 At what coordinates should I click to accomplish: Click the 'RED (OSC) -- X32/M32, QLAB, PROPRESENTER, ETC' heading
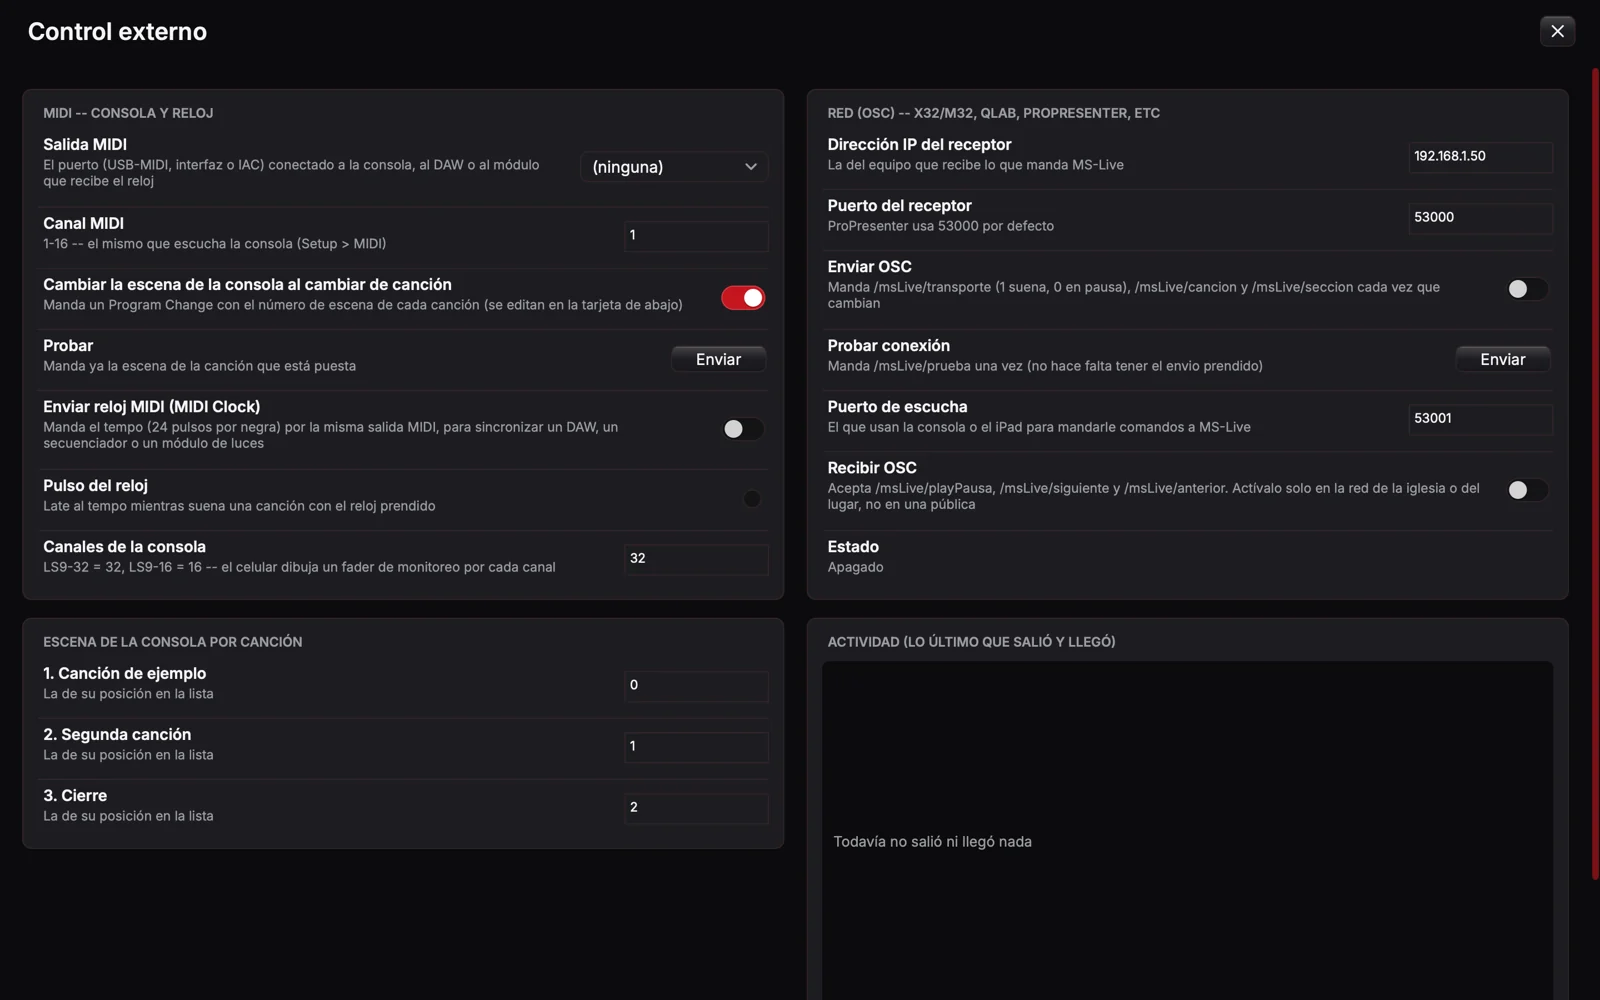pos(993,113)
